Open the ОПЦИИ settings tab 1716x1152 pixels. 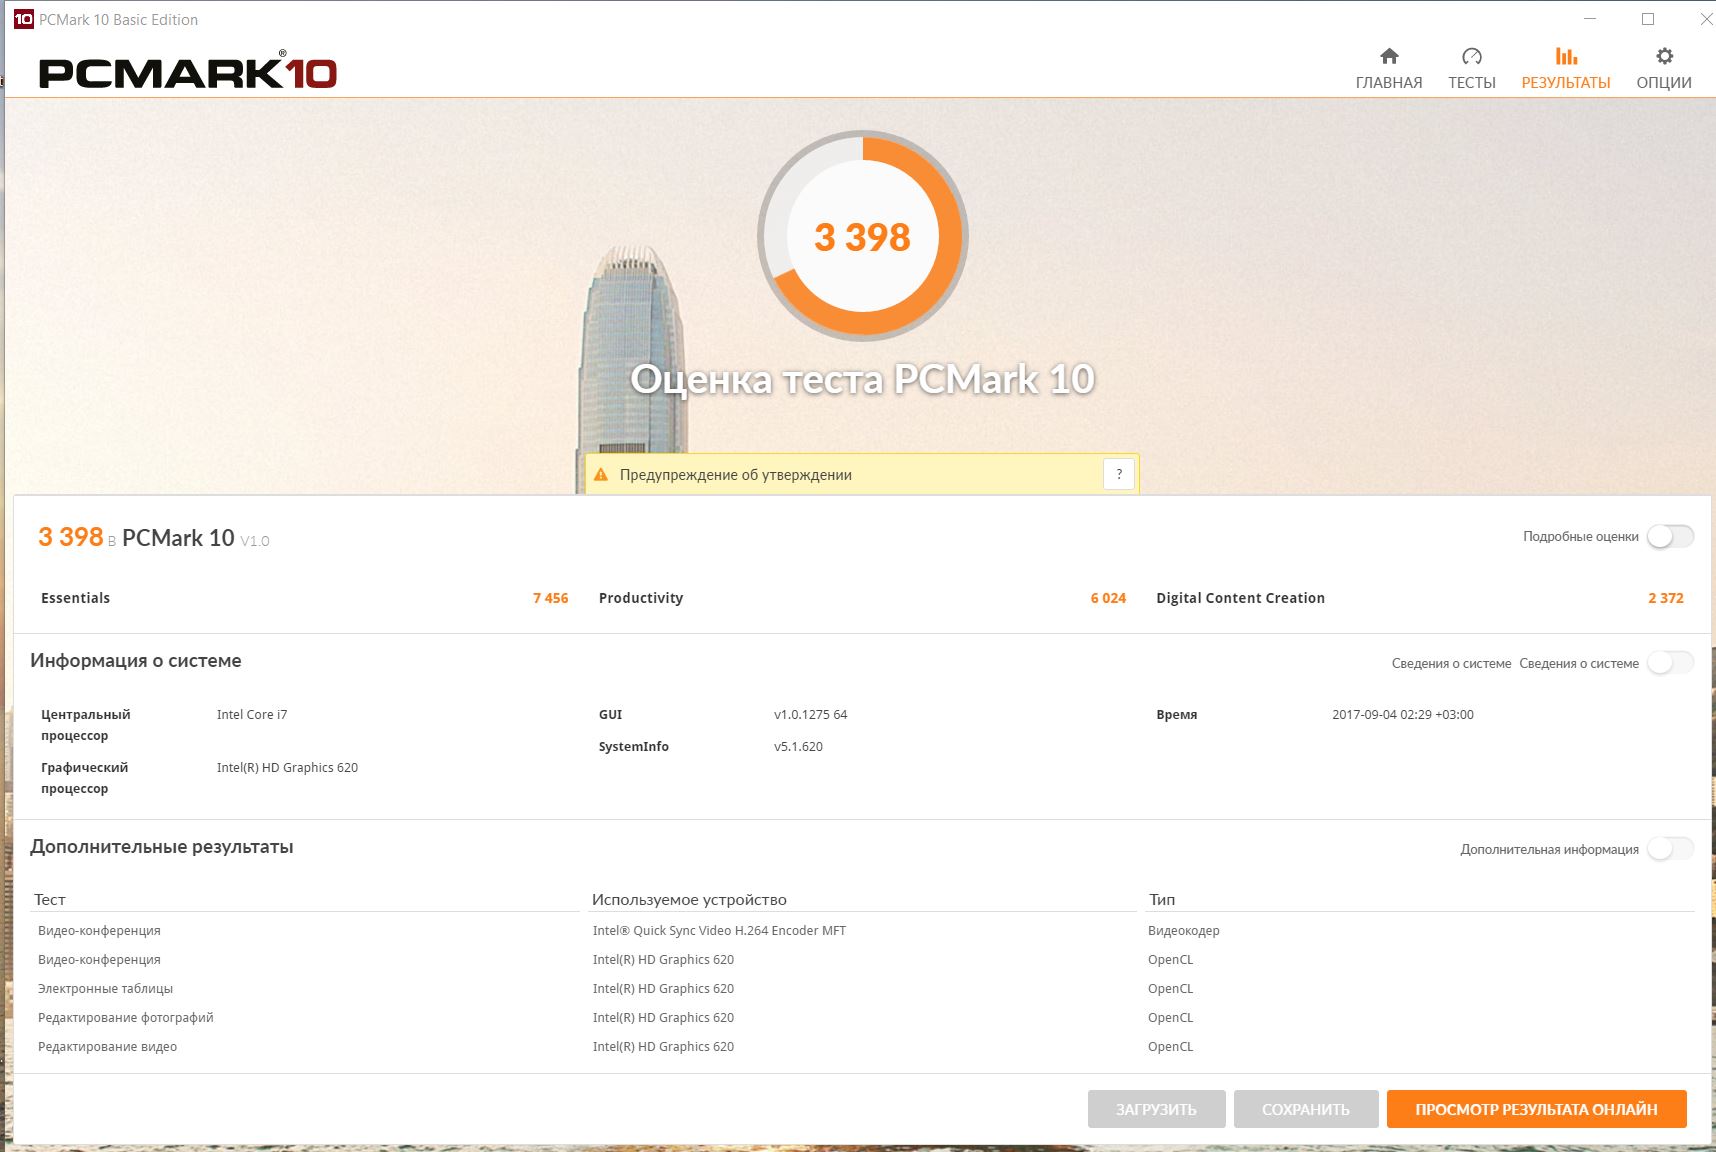pyautogui.click(x=1663, y=68)
